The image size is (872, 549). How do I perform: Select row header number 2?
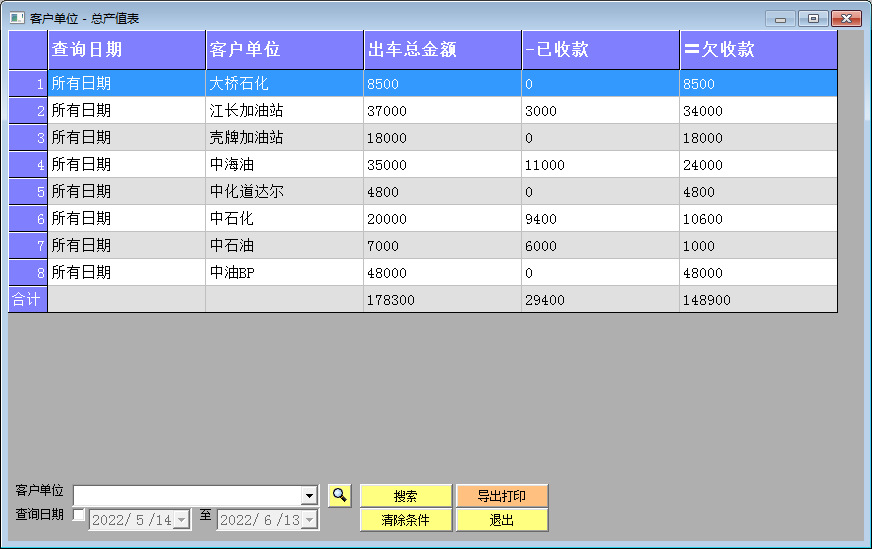point(28,110)
